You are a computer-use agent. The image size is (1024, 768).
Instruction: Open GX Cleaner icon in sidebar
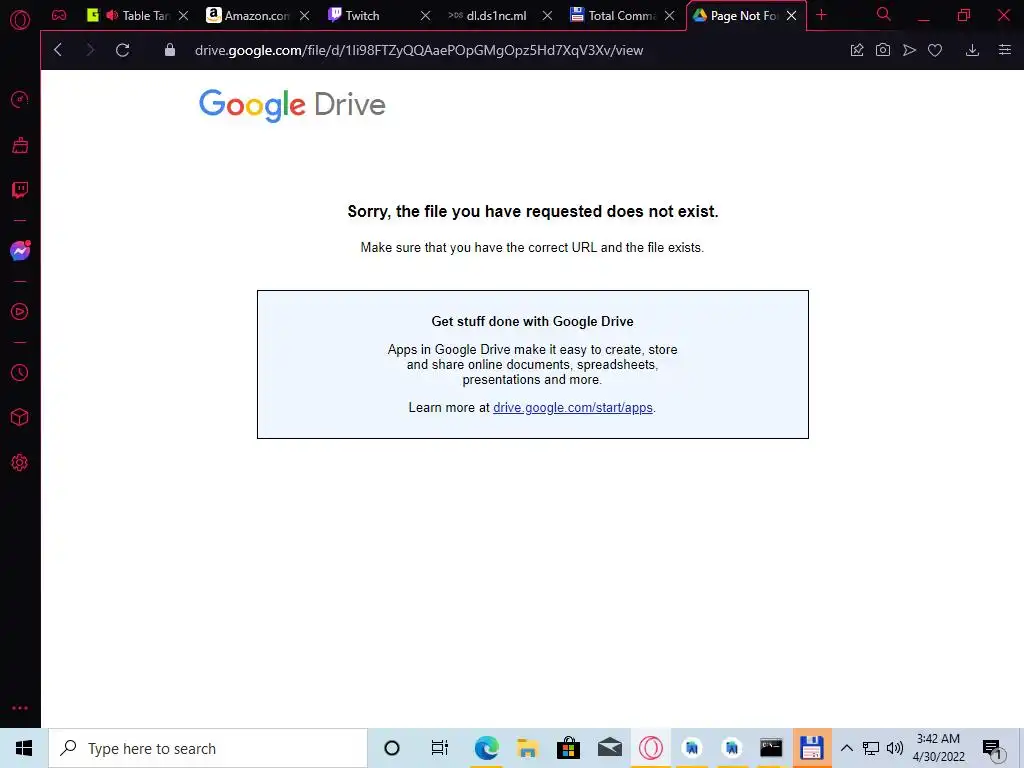tap(20, 145)
